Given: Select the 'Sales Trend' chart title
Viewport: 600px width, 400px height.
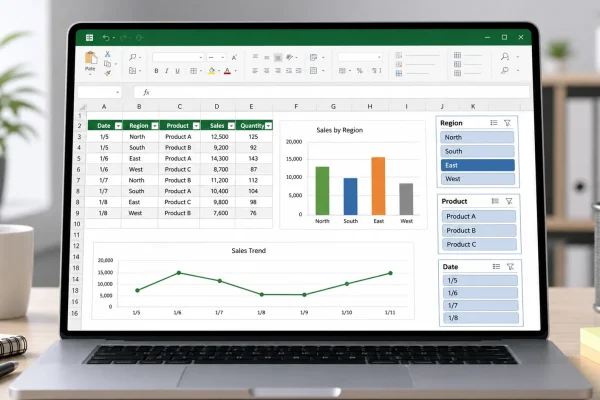Looking at the screenshot, I should tap(249, 251).
